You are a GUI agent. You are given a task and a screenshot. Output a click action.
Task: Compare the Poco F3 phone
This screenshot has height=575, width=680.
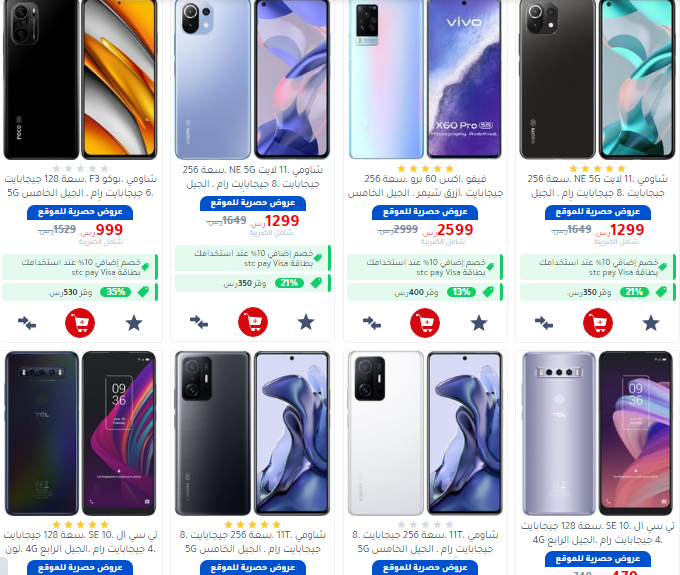[27, 323]
